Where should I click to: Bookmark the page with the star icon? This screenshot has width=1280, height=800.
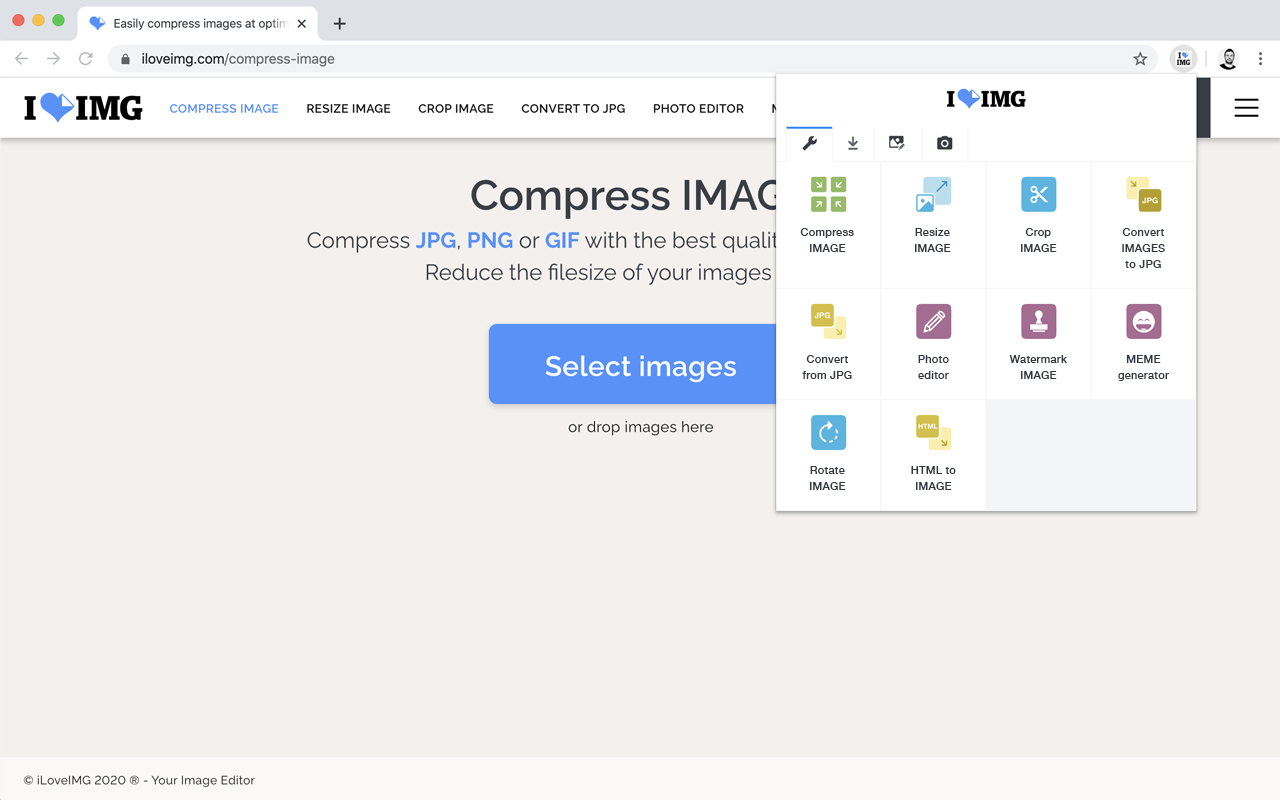[x=1140, y=59]
